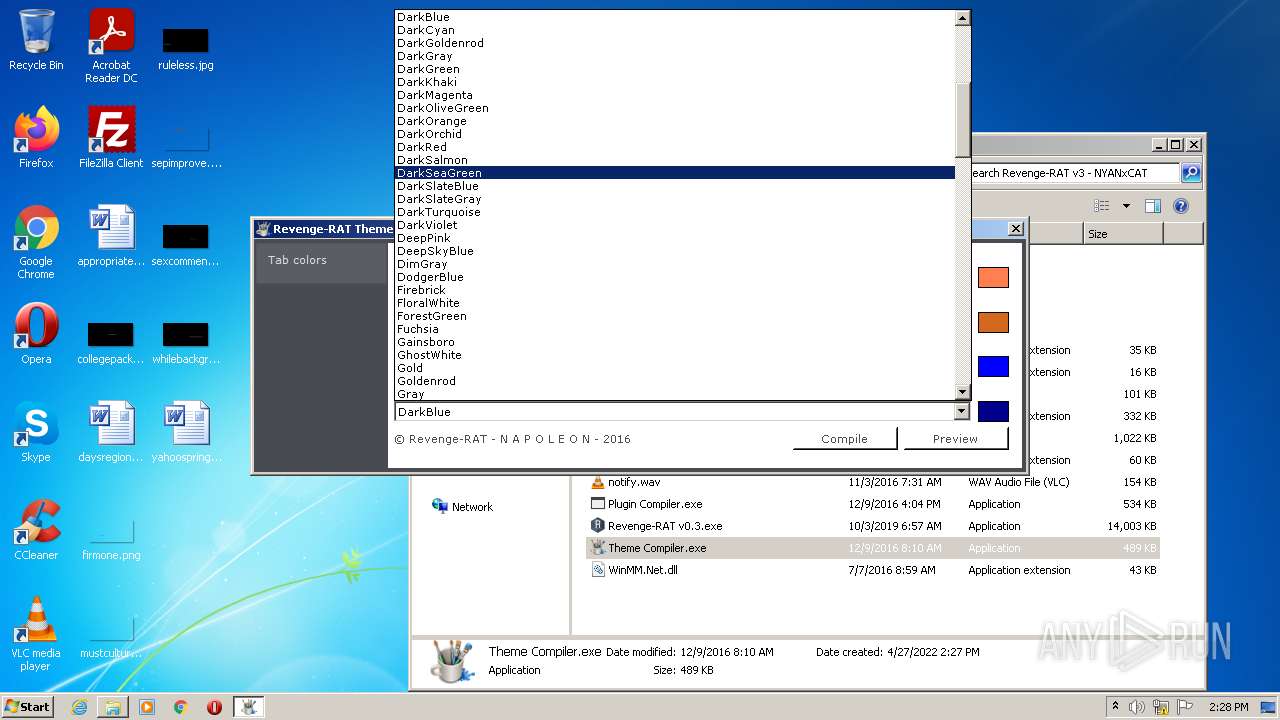The width and height of the screenshot is (1280, 720).
Task: Open the Firefox desktop shortcut
Action: (x=36, y=138)
